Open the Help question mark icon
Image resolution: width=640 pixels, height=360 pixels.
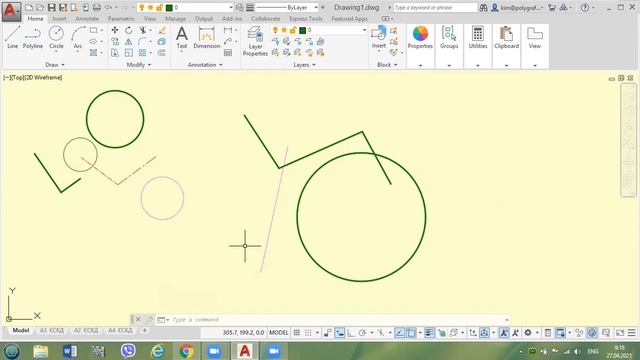(x=585, y=7)
